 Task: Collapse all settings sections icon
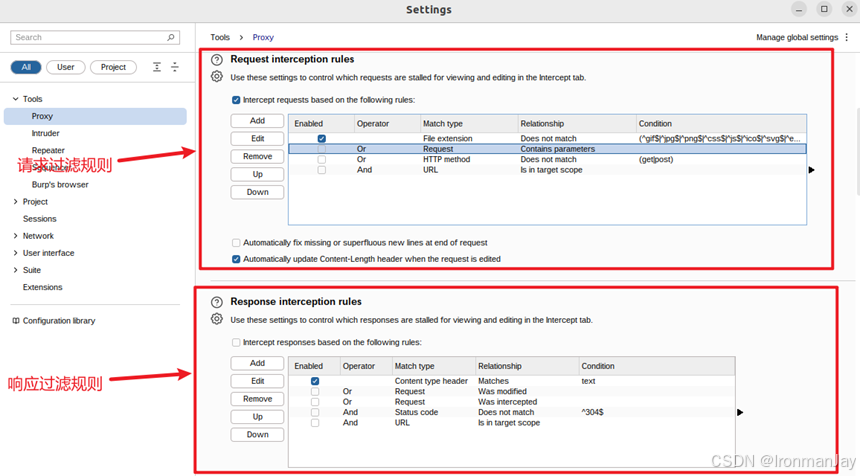[175, 67]
